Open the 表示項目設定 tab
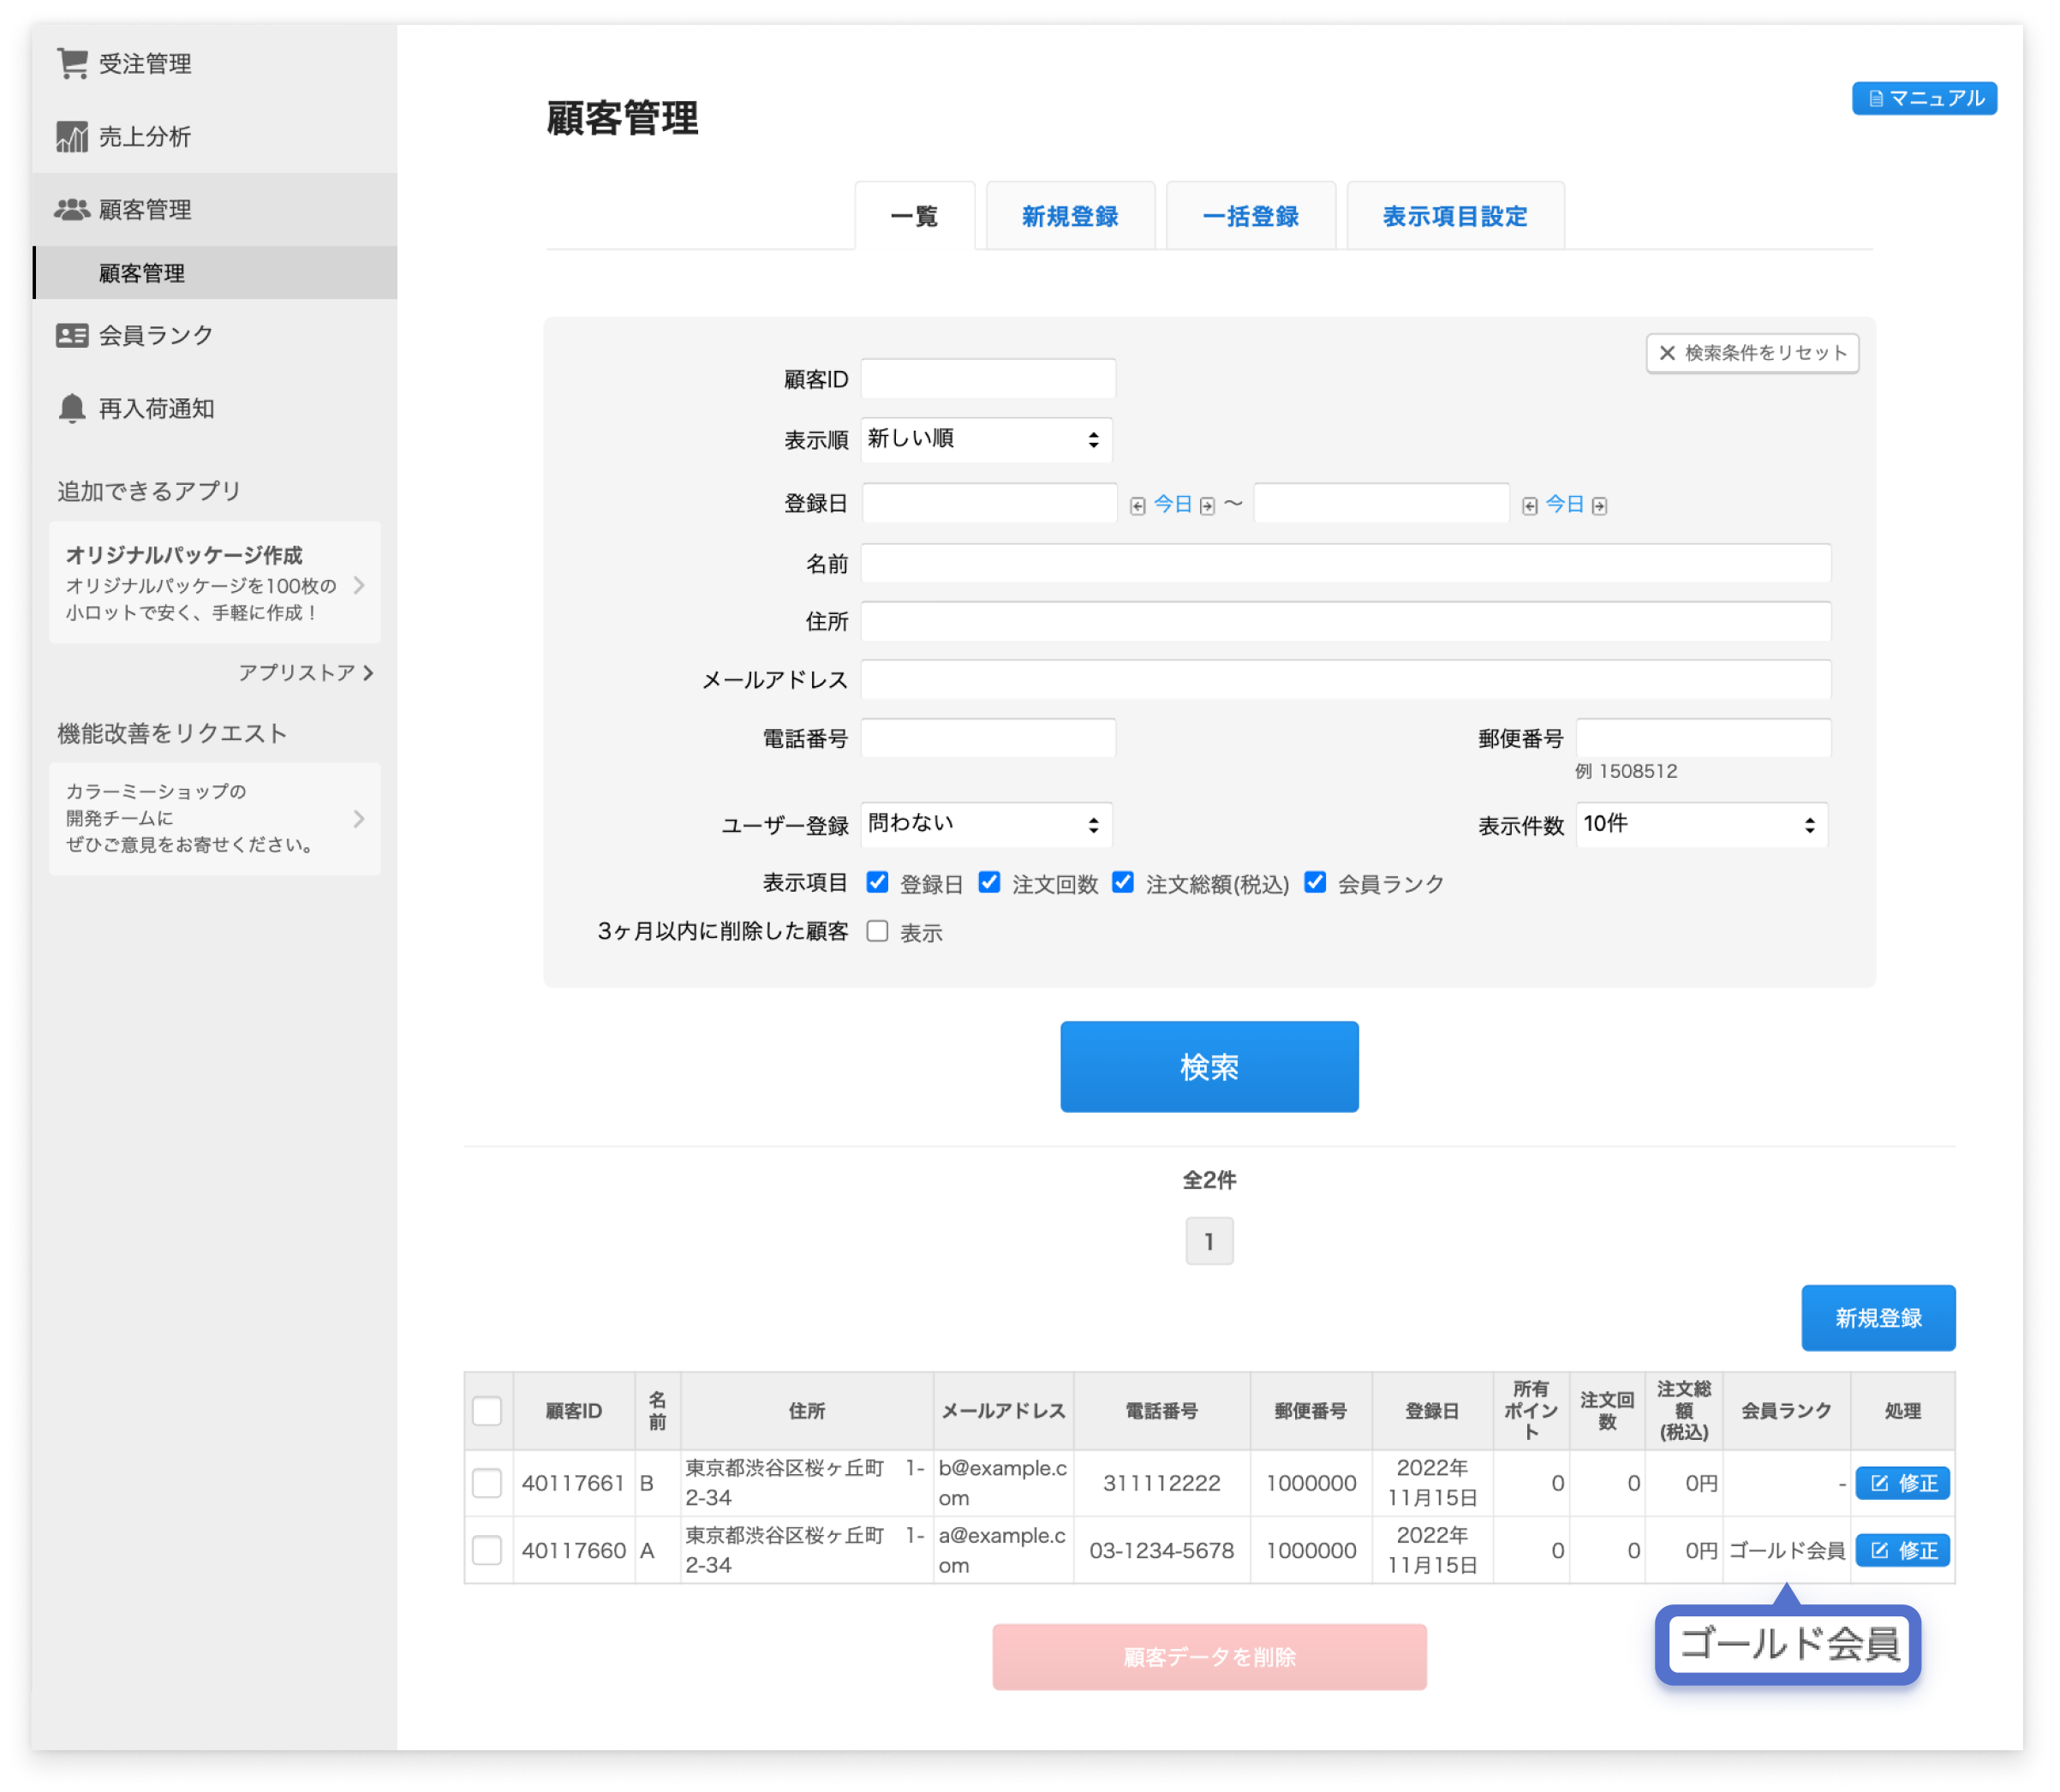2060x1792 pixels. (x=1454, y=216)
